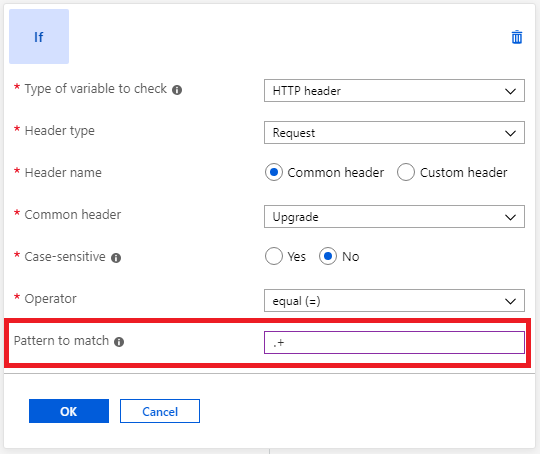Delete the condition with the trash icon

click(x=517, y=37)
